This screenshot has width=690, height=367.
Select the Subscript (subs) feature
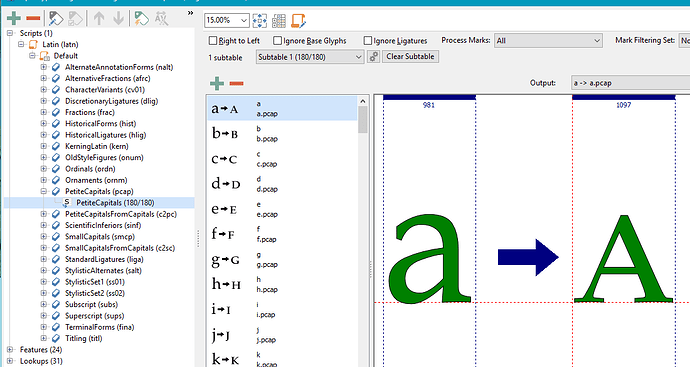[91, 305]
